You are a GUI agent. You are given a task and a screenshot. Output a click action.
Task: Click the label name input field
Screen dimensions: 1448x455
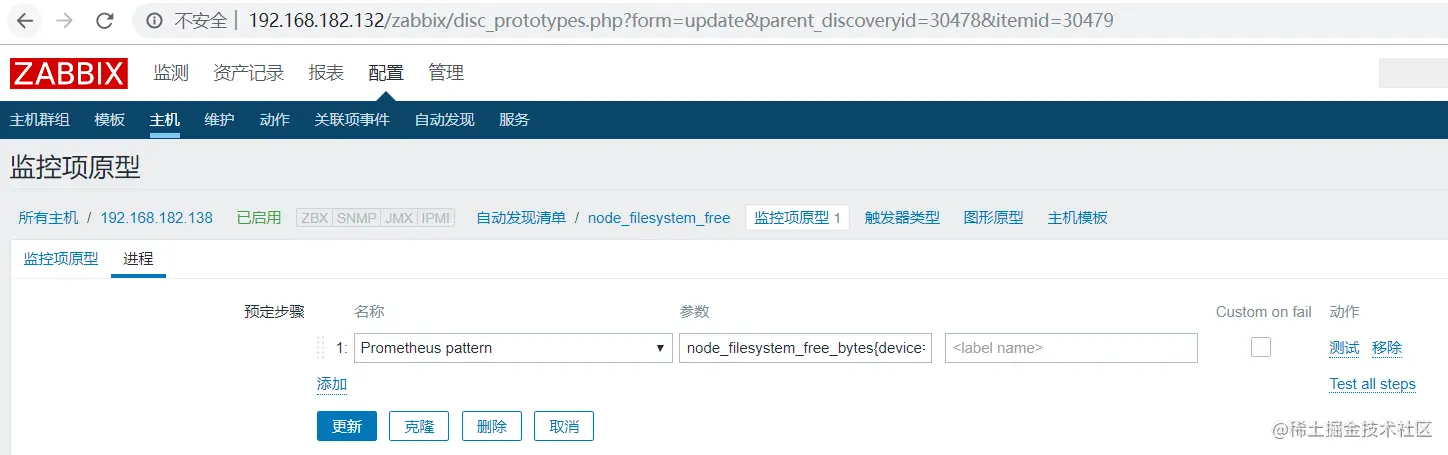[x=1071, y=348]
